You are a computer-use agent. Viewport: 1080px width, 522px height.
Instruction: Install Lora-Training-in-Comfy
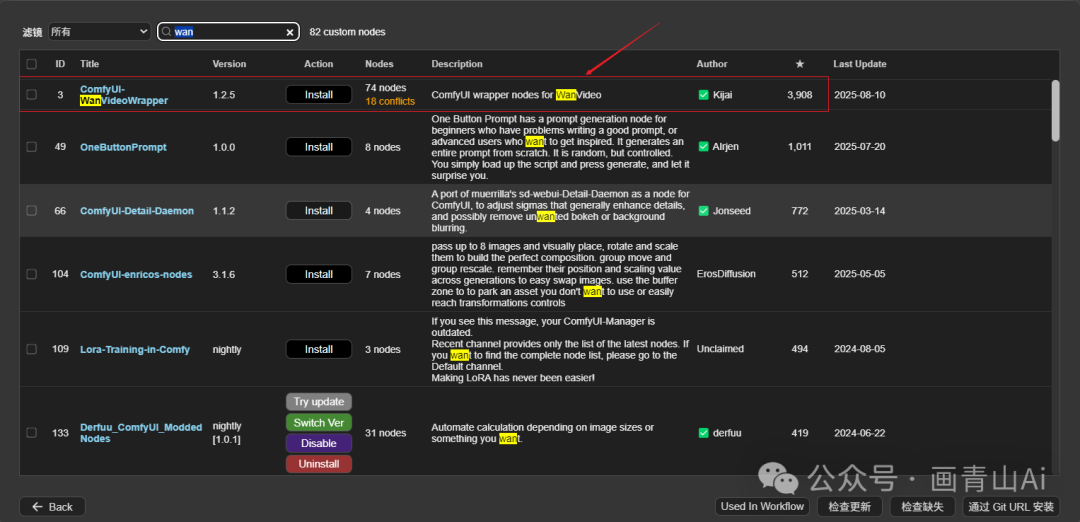[x=319, y=349]
